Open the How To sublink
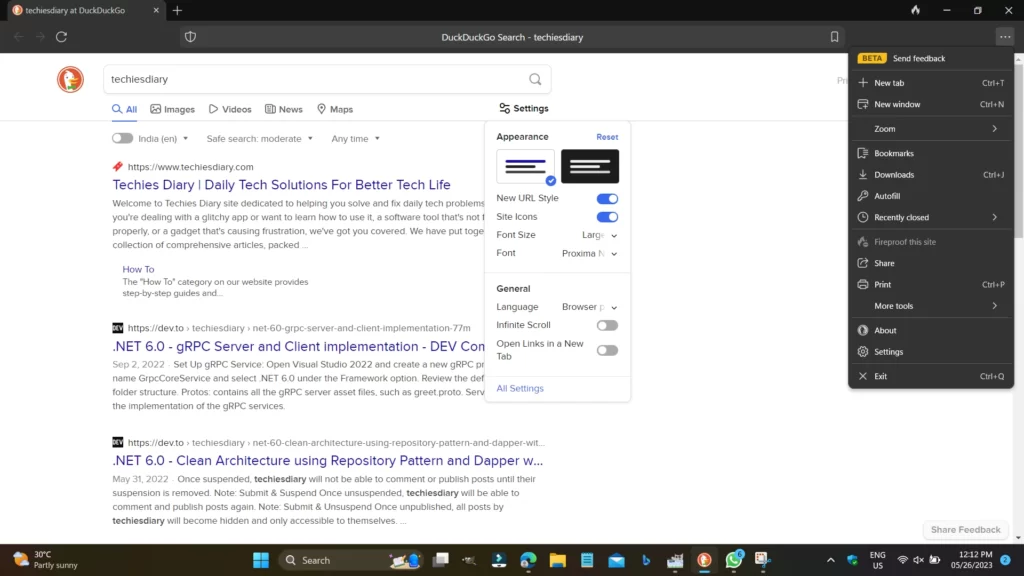Screen dimensions: 1024x576 coord(138,269)
